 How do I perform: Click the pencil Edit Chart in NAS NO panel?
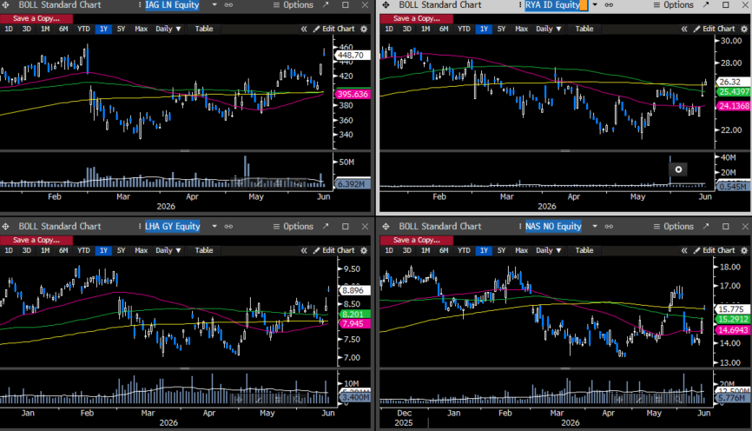[x=714, y=250]
